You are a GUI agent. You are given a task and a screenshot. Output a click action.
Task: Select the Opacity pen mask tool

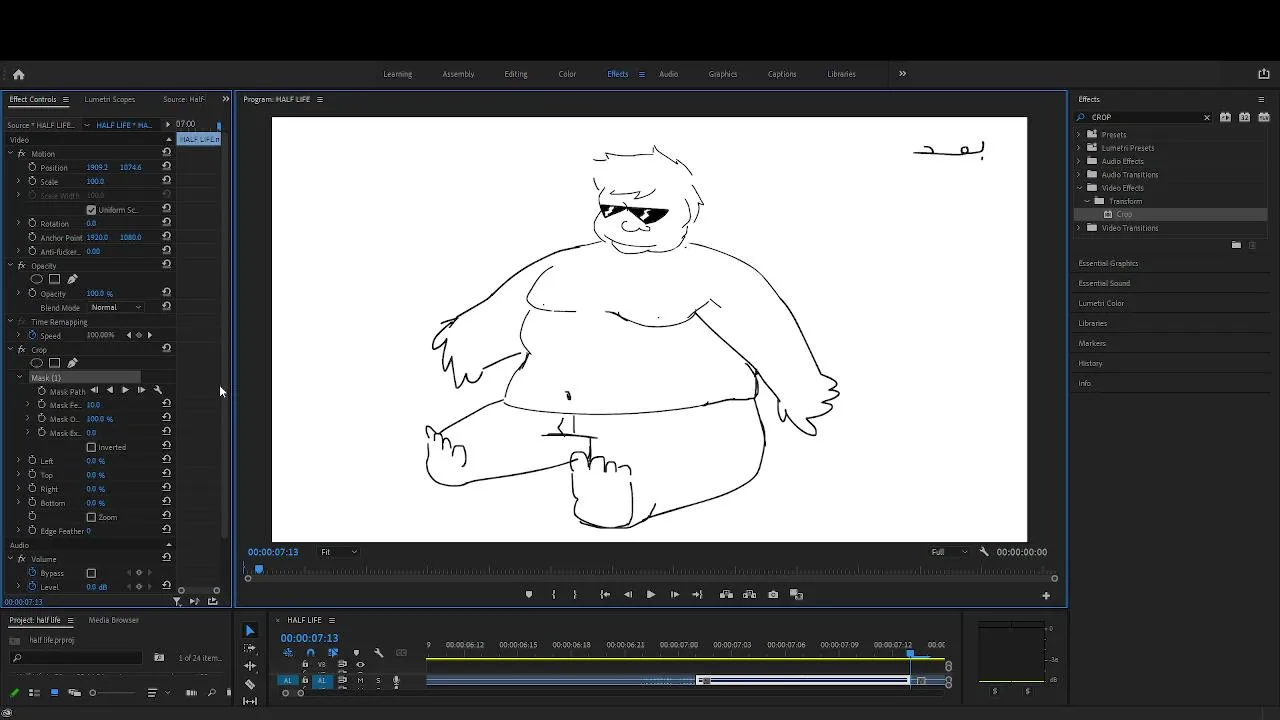(72, 279)
